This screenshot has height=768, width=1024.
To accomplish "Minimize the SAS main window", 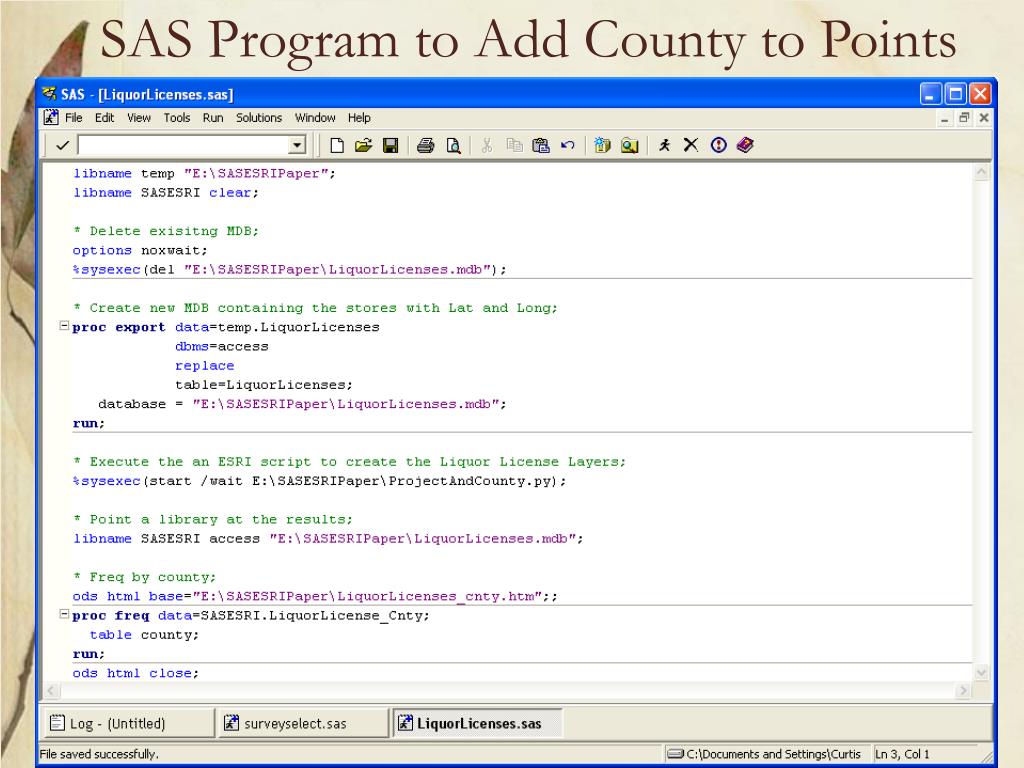I will coord(931,95).
